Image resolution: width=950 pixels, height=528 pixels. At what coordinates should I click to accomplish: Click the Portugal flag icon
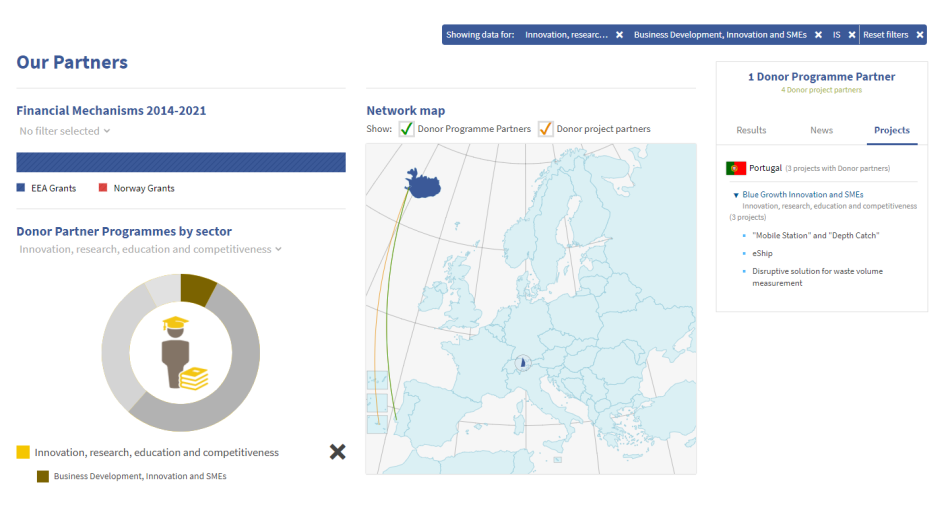(x=735, y=168)
